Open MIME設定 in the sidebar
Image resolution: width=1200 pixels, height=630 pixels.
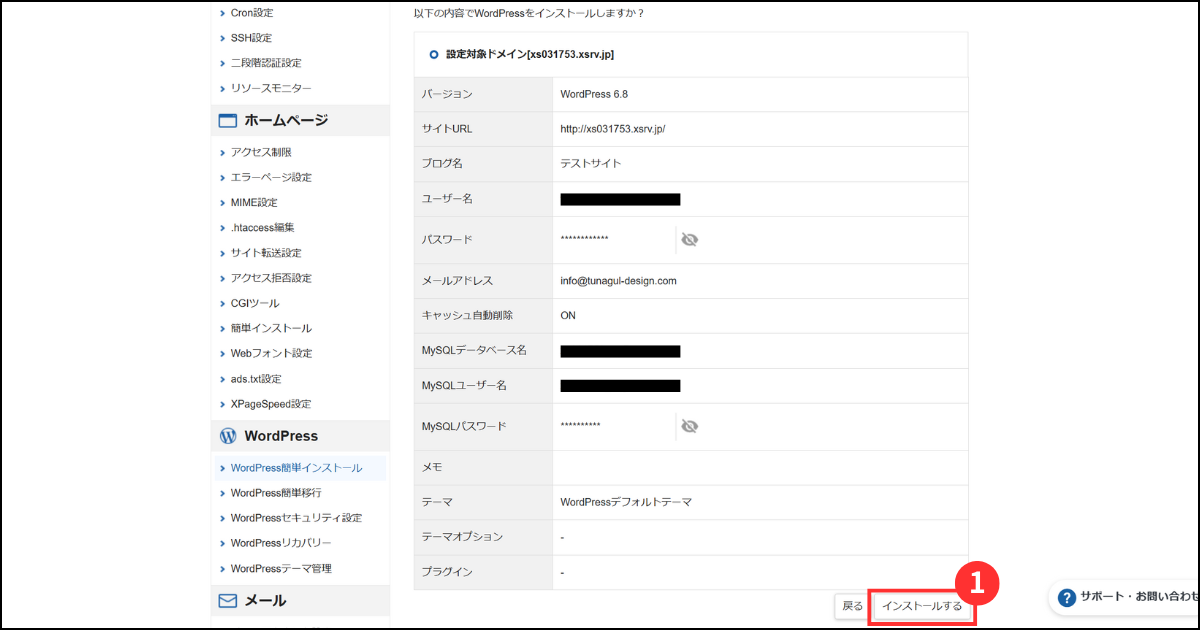click(254, 202)
